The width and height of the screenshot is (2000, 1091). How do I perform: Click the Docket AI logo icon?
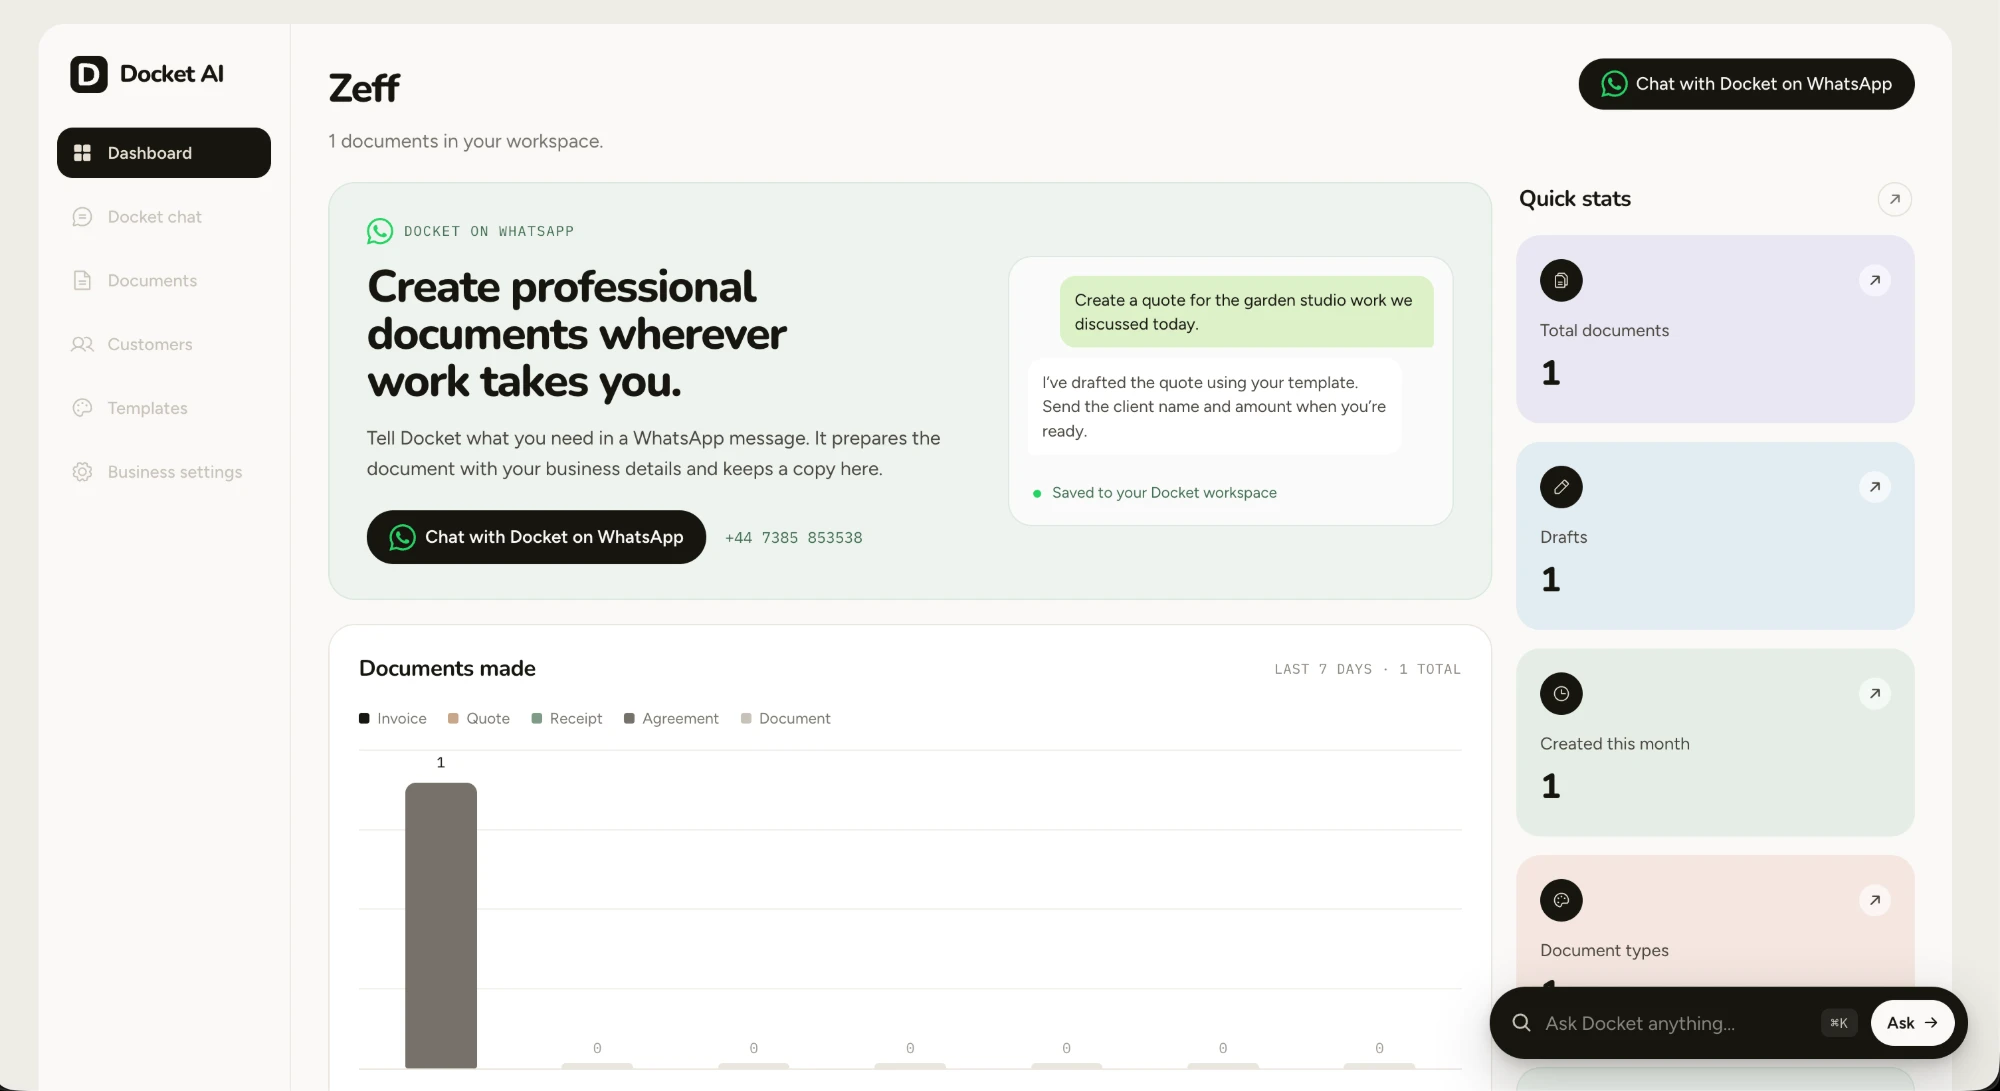88,74
